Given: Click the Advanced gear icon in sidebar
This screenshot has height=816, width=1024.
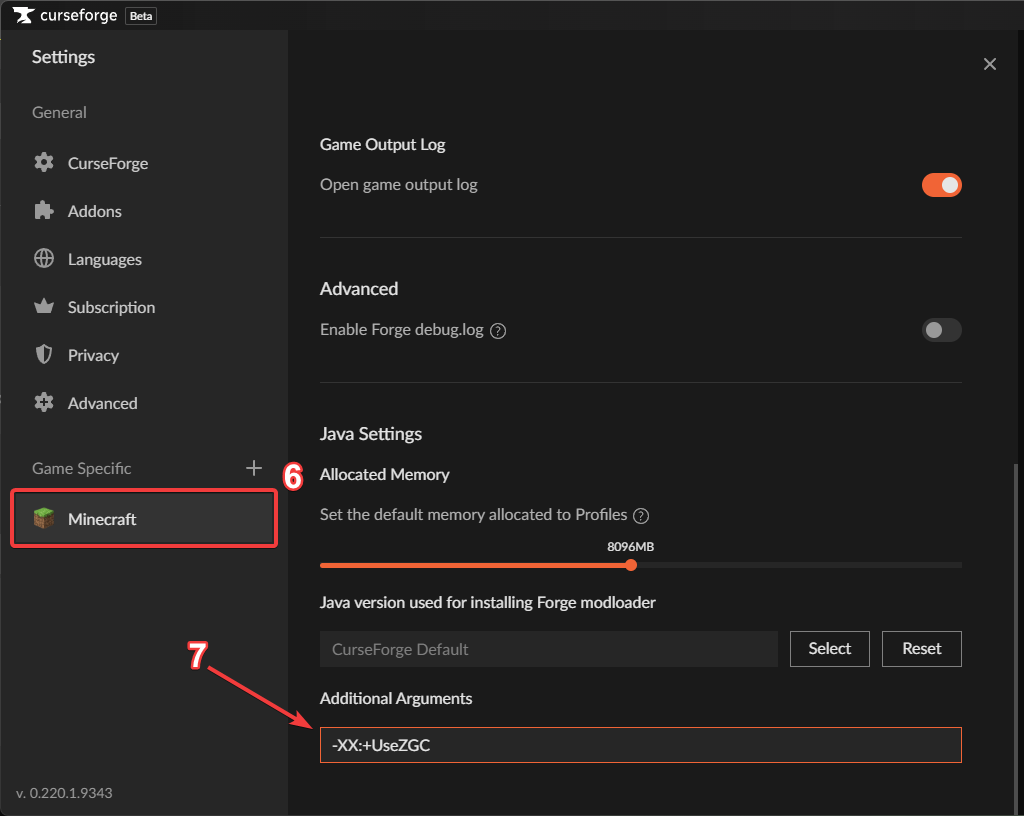Looking at the screenshot, I should (44, 403).
